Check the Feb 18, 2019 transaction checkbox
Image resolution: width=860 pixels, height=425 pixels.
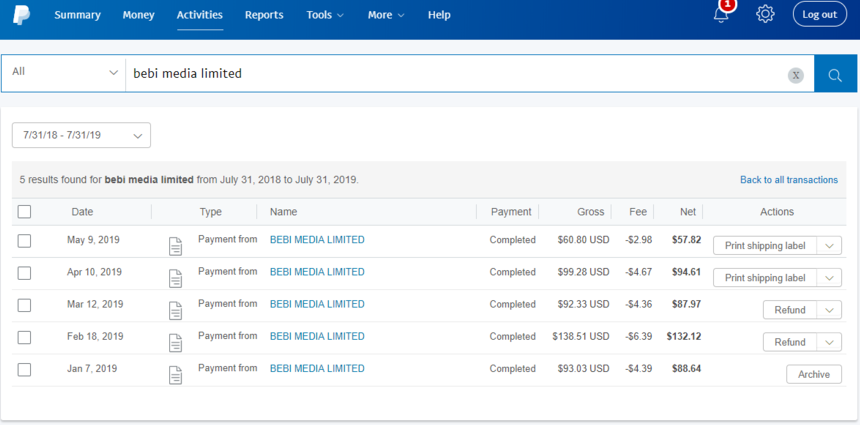[x=25, y=337]
